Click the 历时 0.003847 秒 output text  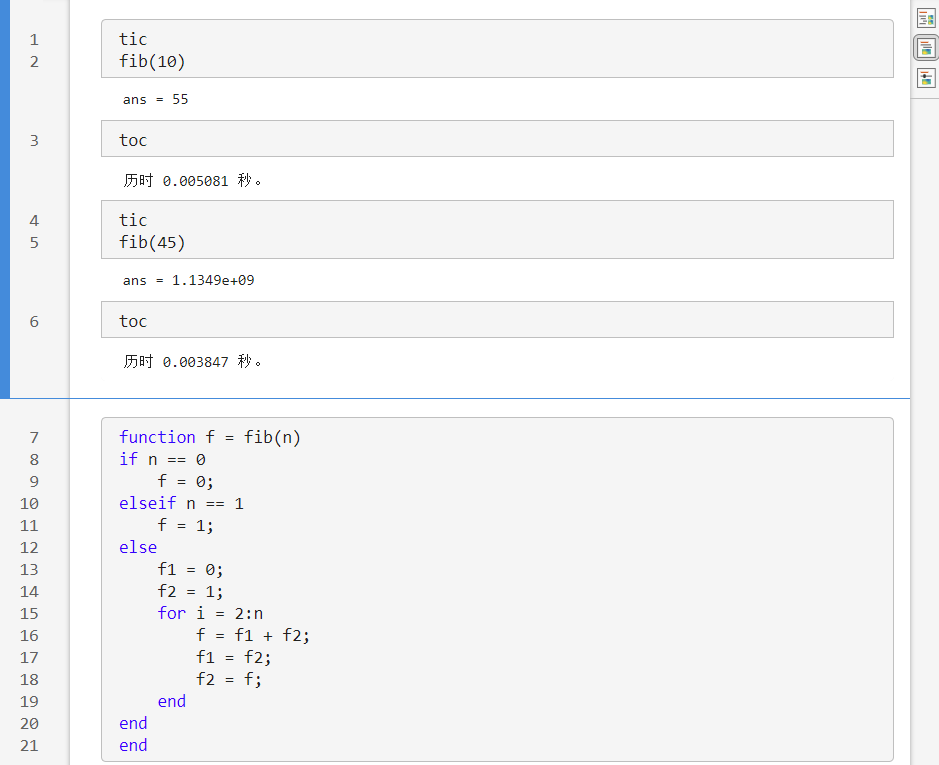[x=193, y=361]
